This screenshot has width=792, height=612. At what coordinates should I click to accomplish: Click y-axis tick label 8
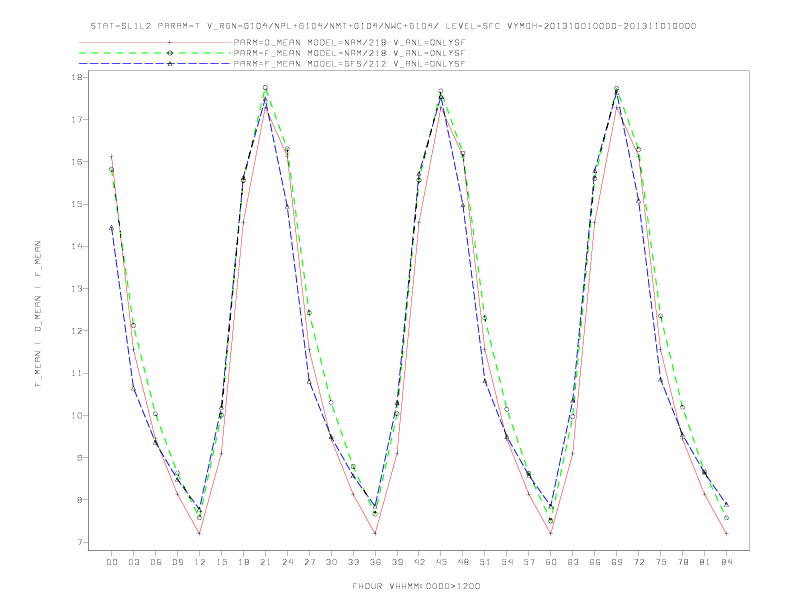pos(80,500)
